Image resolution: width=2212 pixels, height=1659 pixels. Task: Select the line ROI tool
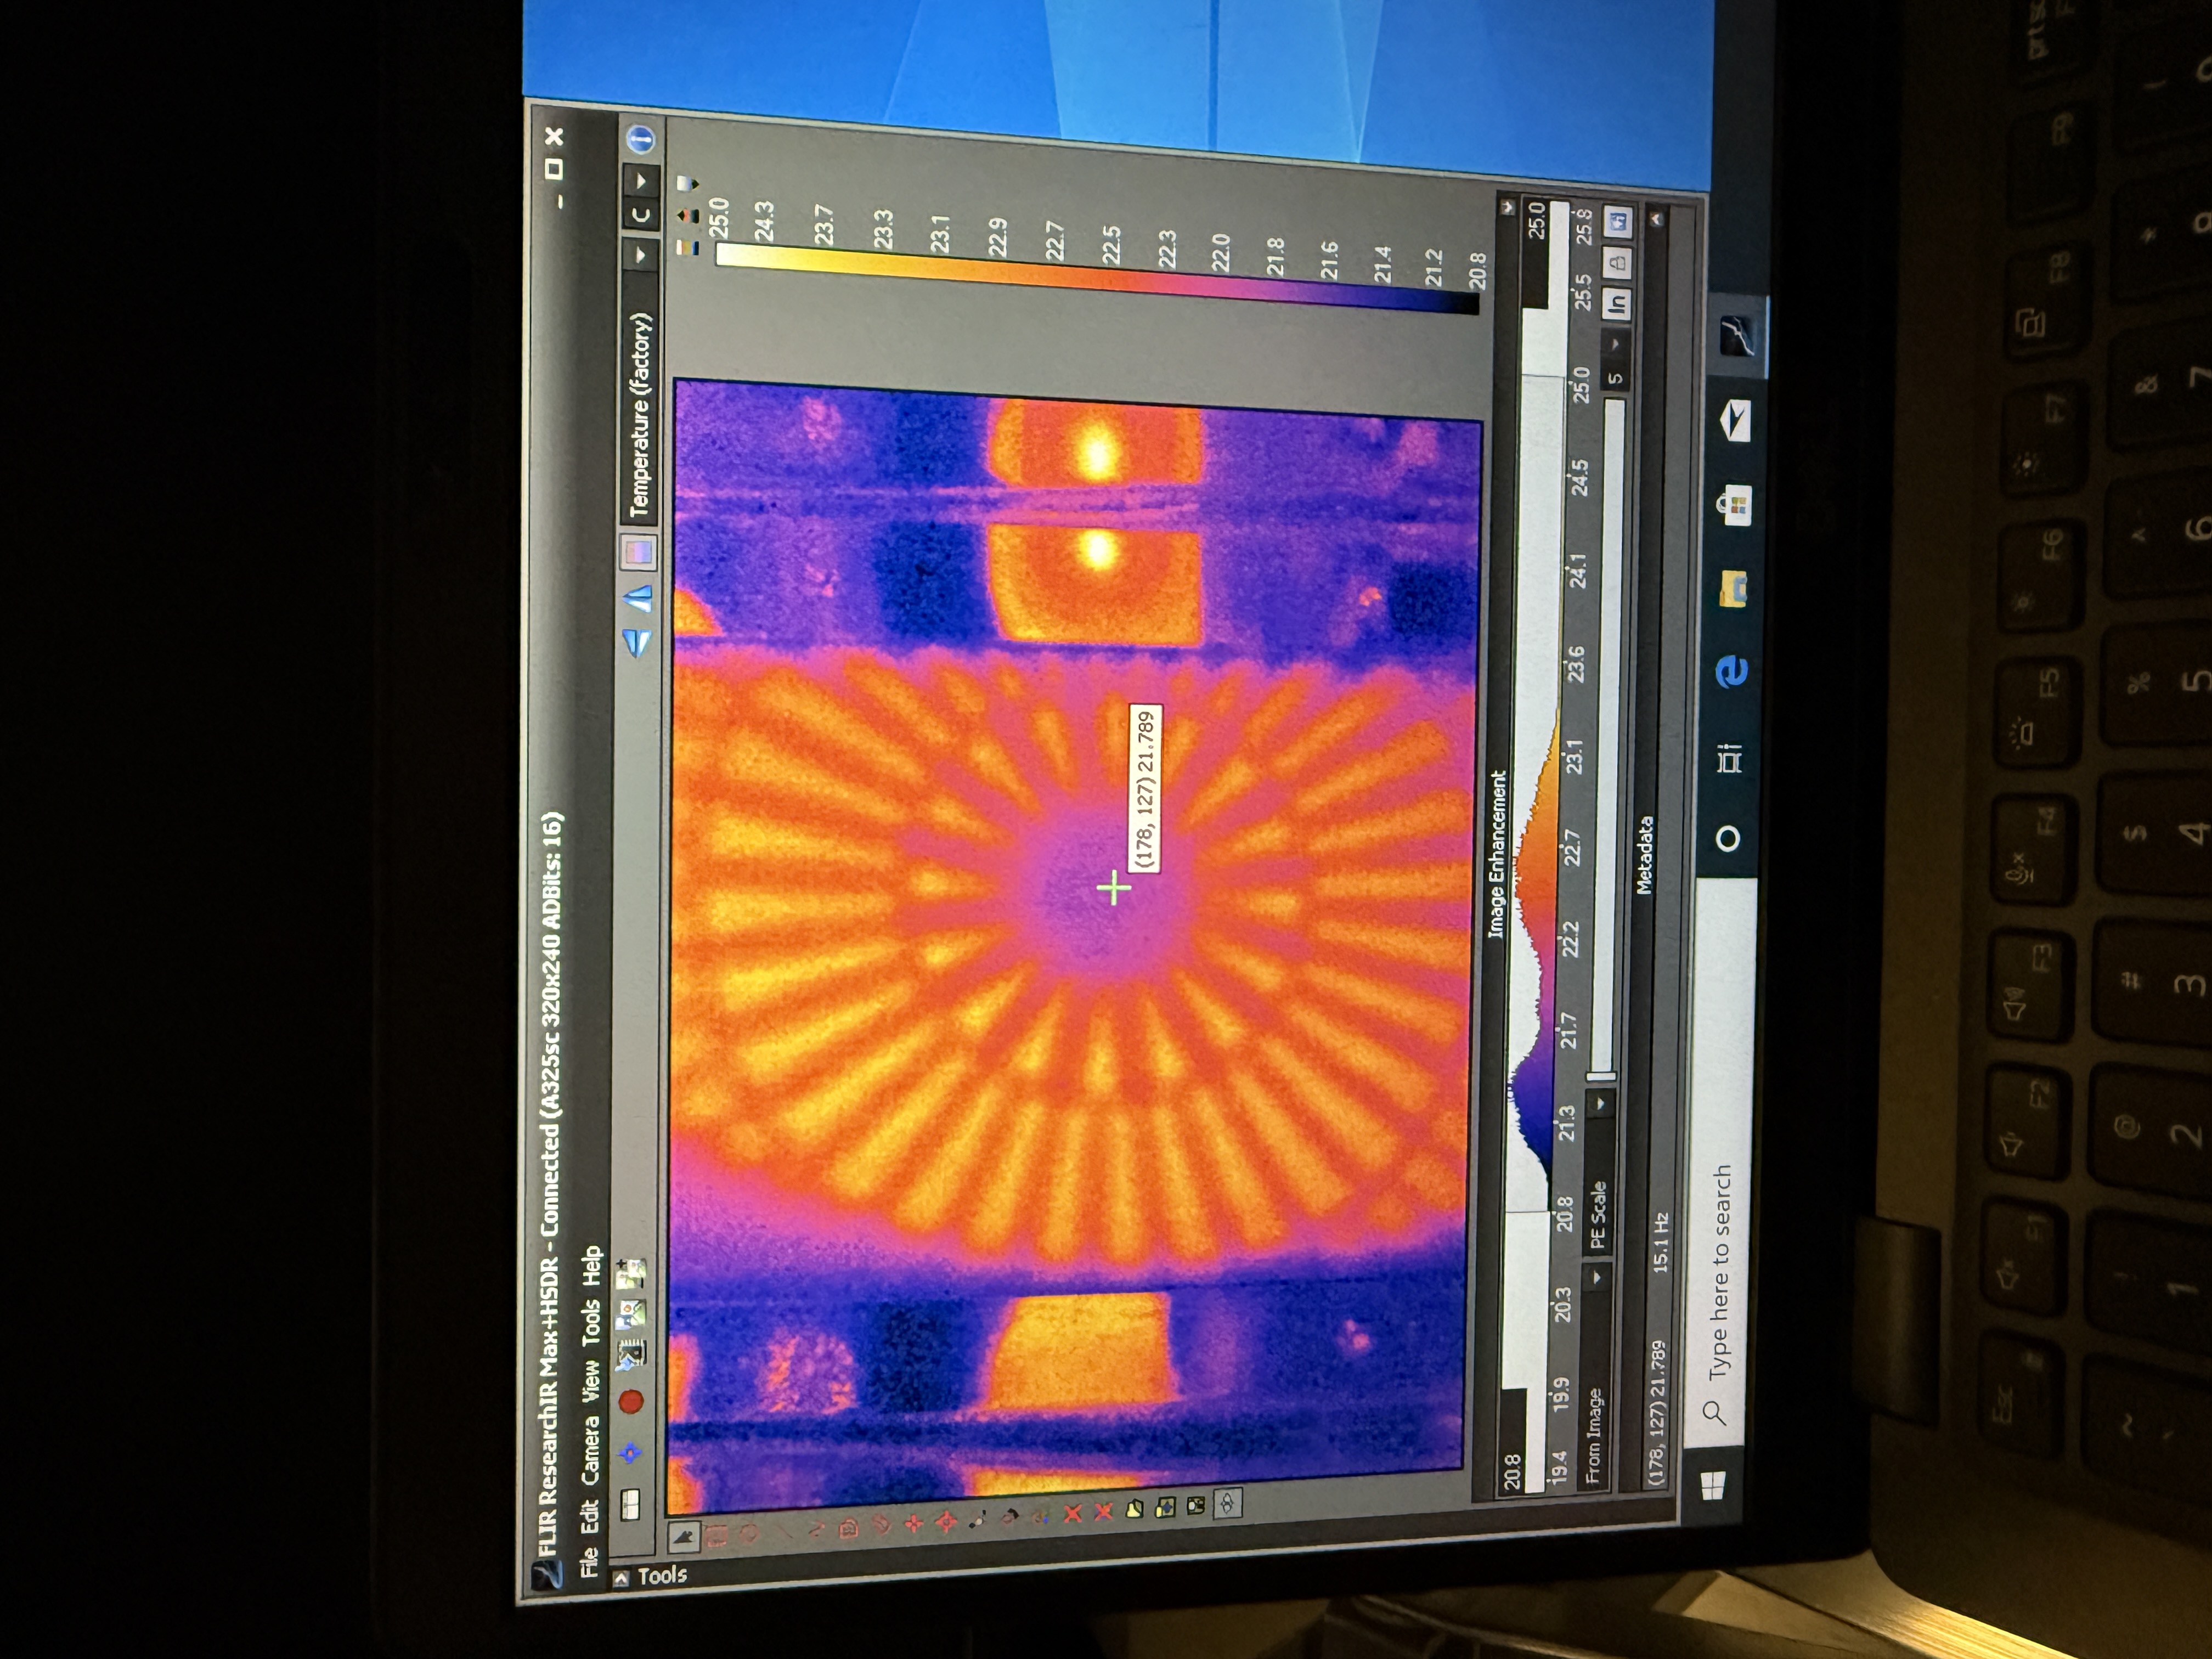(783, 1532)
